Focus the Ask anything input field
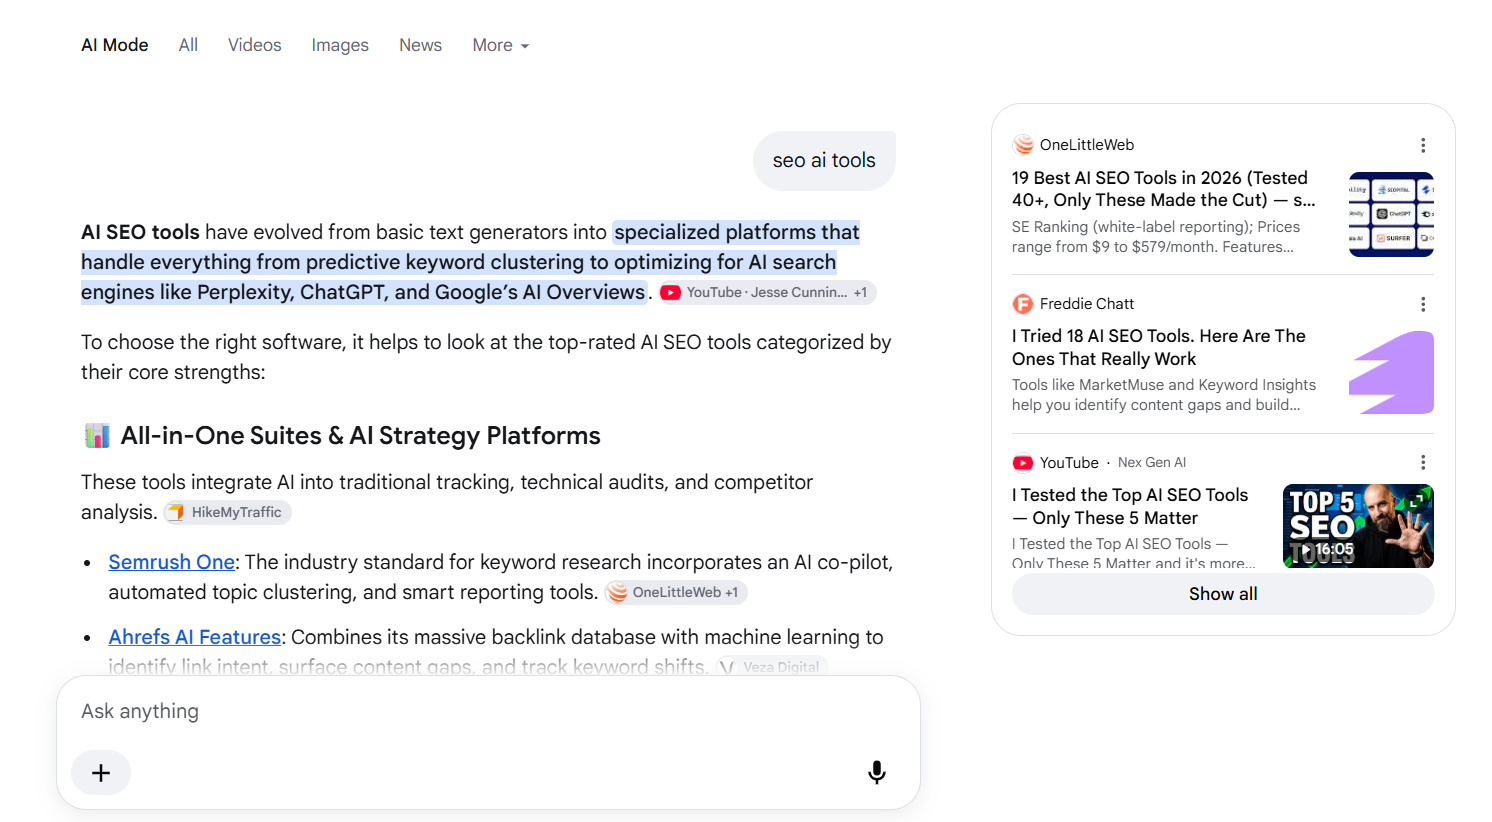 click(488, 711)
